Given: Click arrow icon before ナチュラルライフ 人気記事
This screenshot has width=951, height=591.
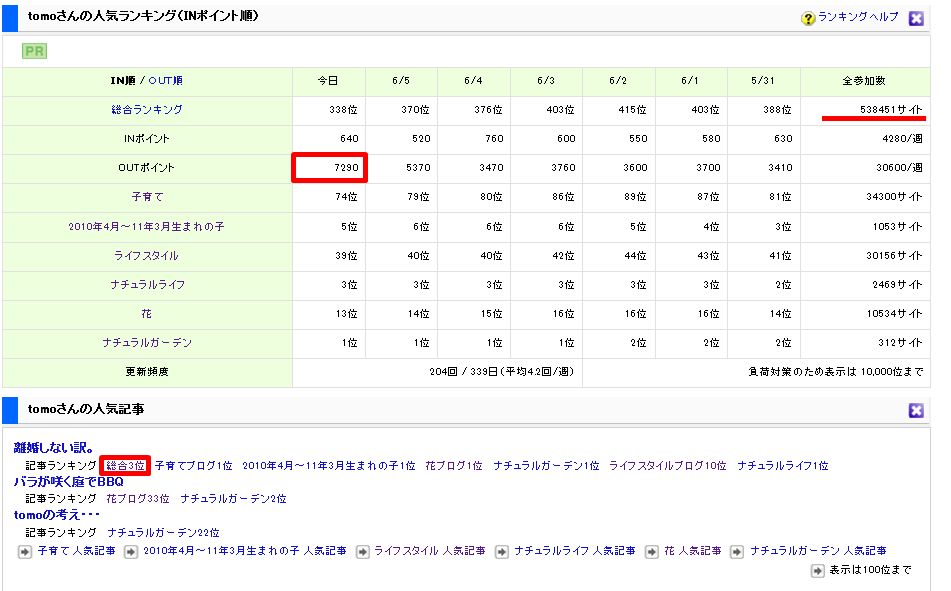Looking at the screenshot, I should coord(502,552).
